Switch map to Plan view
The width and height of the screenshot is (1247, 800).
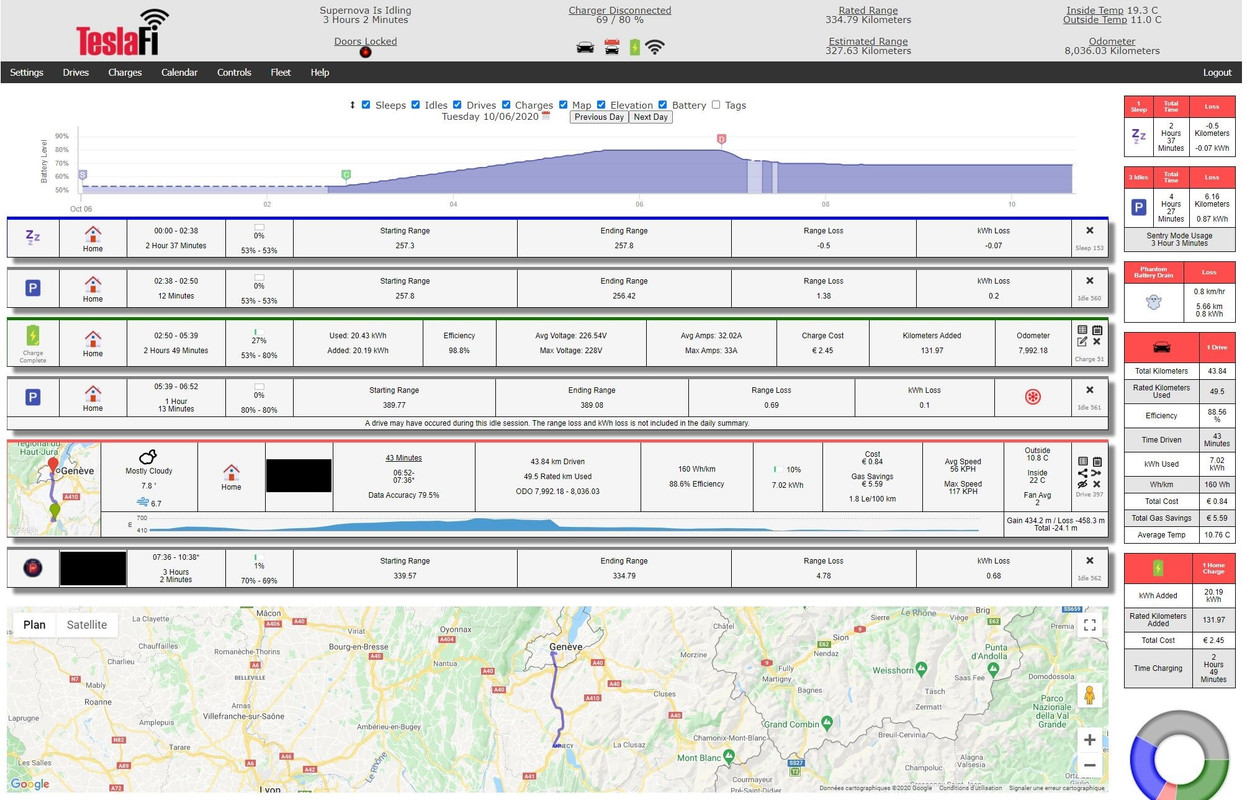click(35, 625)
